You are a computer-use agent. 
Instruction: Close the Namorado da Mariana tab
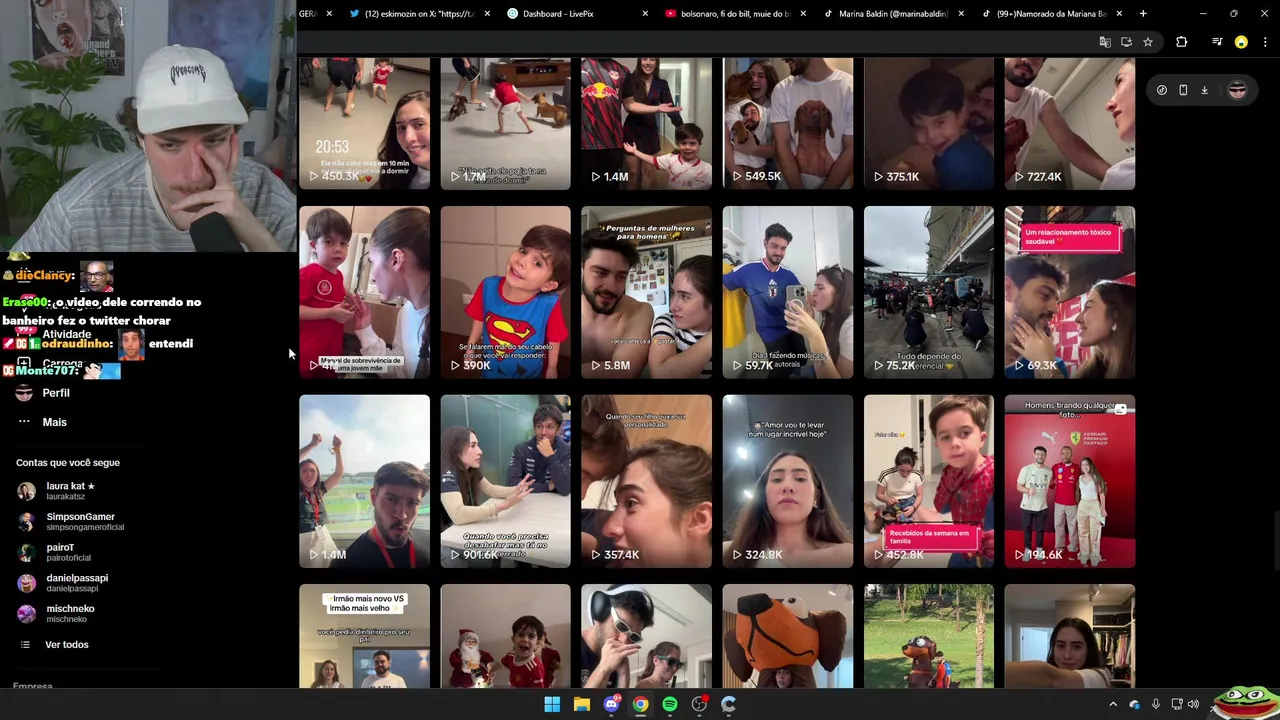click(1119, 14)
